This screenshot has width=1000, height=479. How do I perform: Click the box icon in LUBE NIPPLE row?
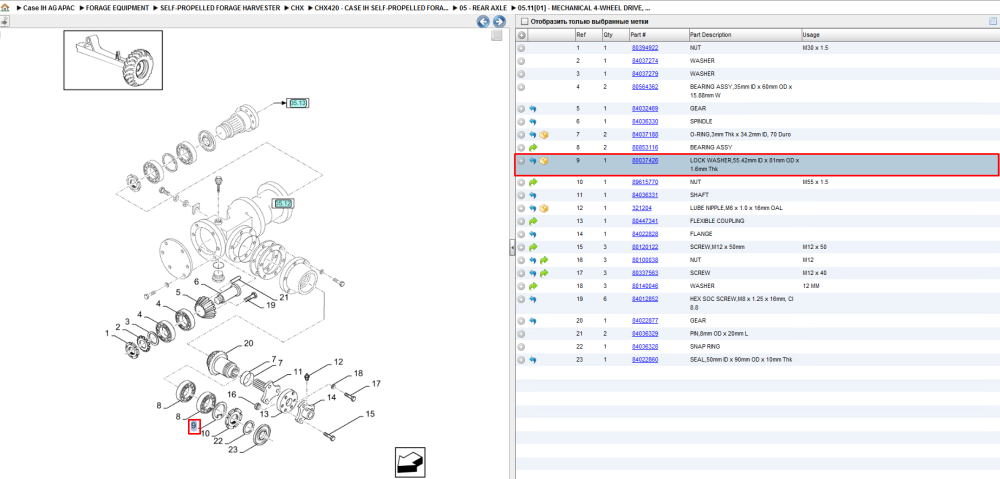[544, 209]
